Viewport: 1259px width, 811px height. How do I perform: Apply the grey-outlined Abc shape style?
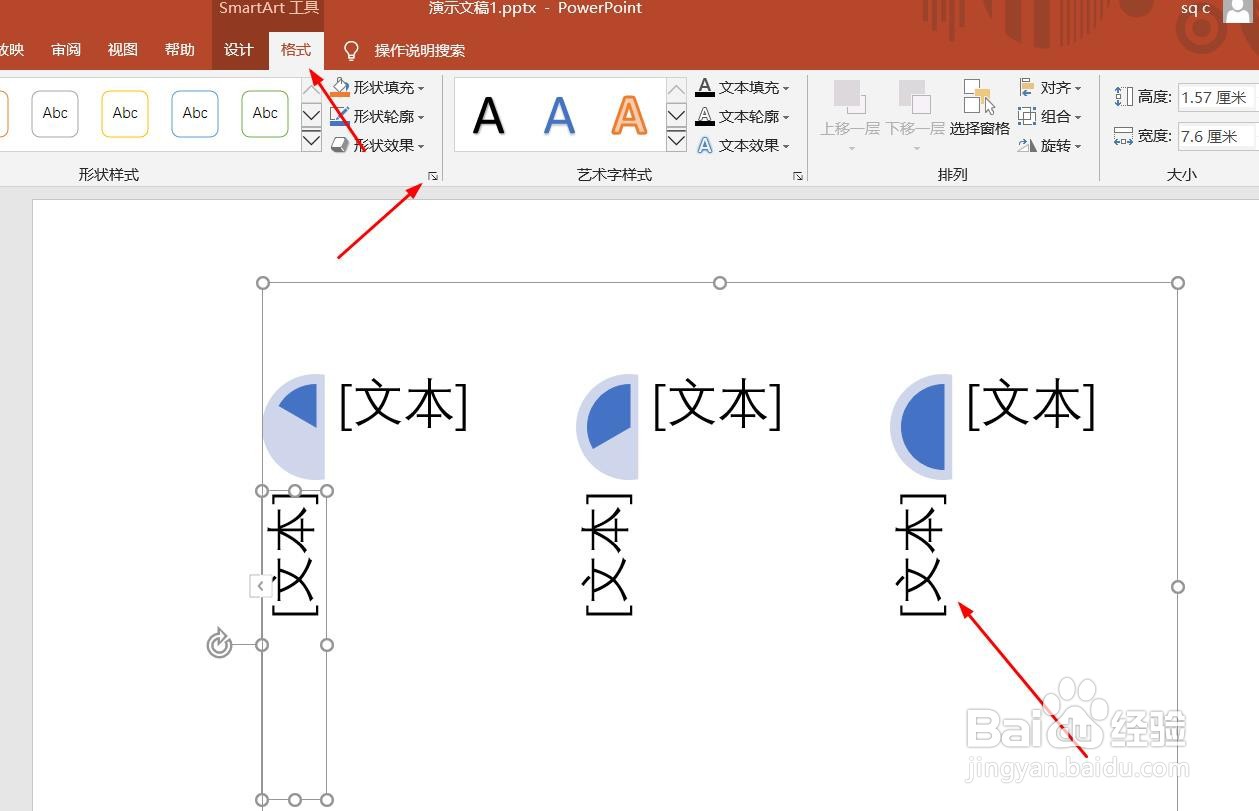tap(55, 113)
